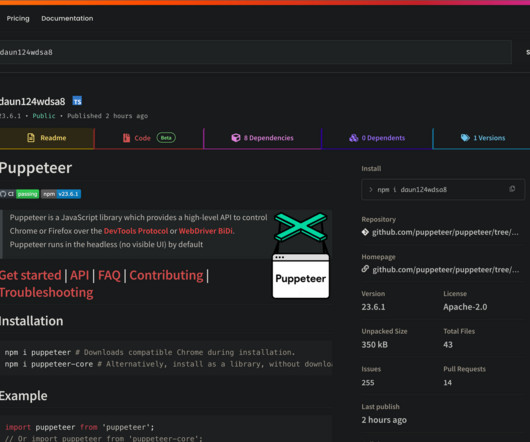
Task: Click the License value Apache-2.0
Action: click(x=465, y=307)
